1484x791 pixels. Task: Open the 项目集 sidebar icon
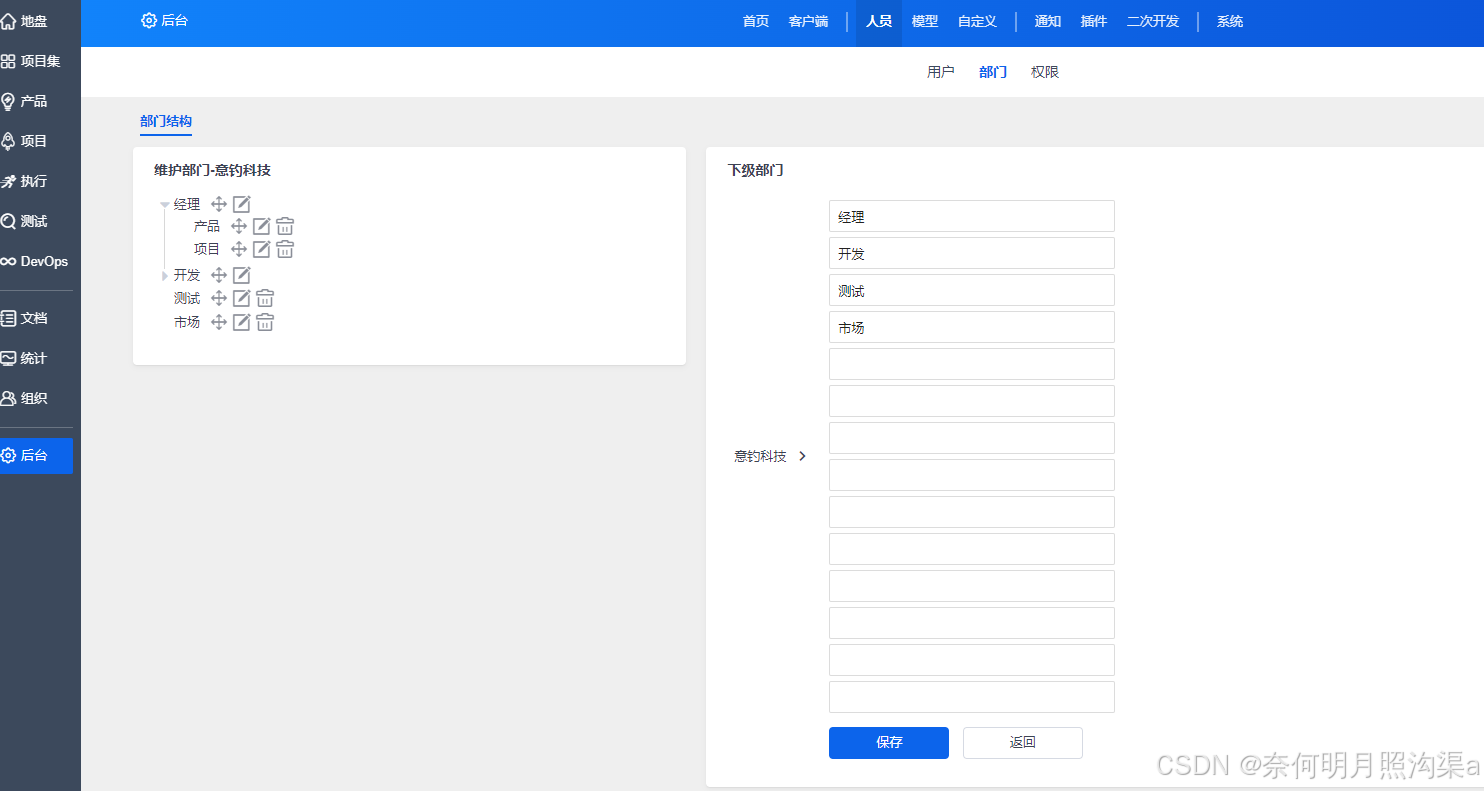(x=9, y=61)
